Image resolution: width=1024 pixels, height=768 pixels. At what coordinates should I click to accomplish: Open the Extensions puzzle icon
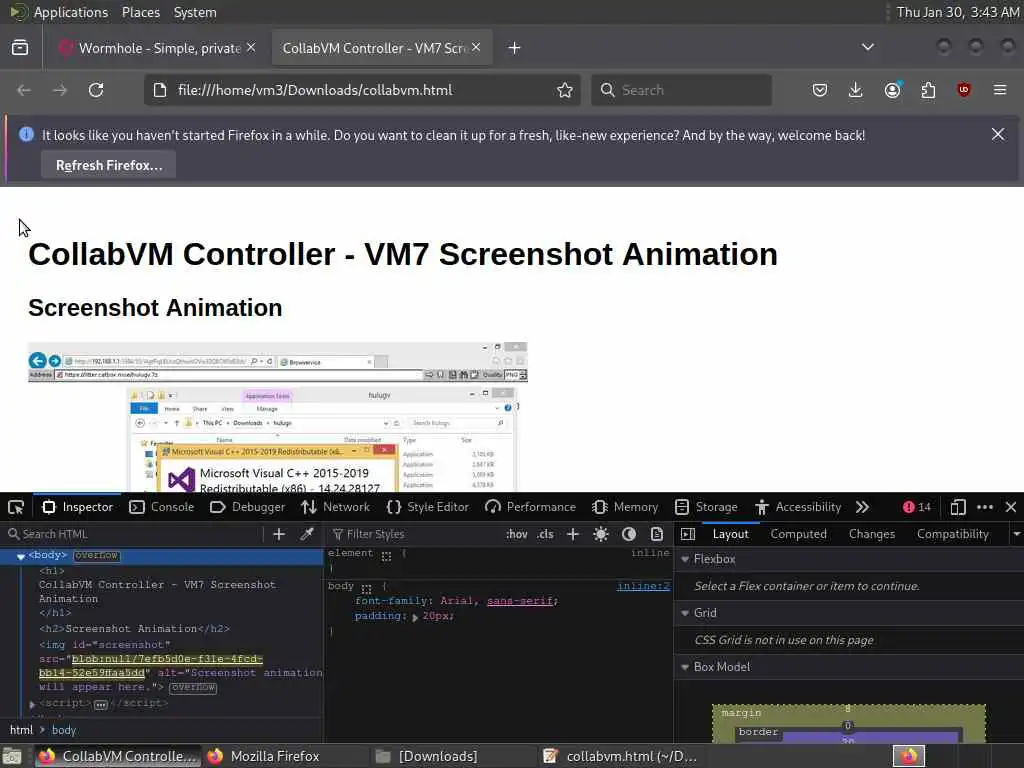coord(928,90)
